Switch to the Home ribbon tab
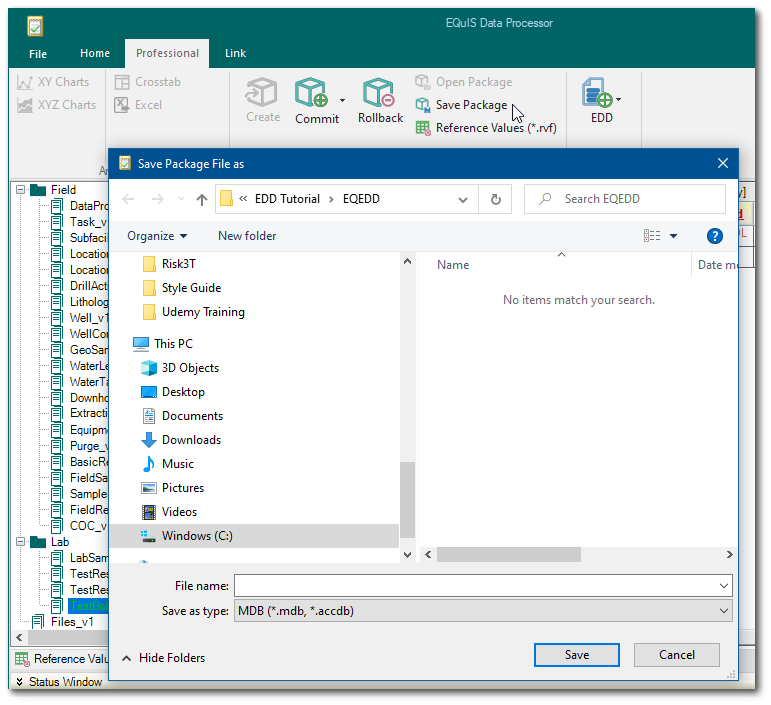 95,53
